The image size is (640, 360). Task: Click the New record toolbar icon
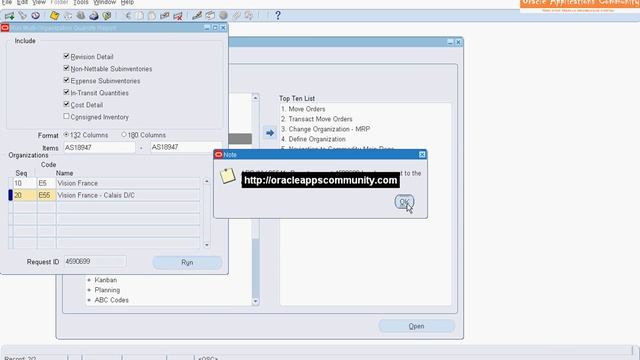(9, 16)
